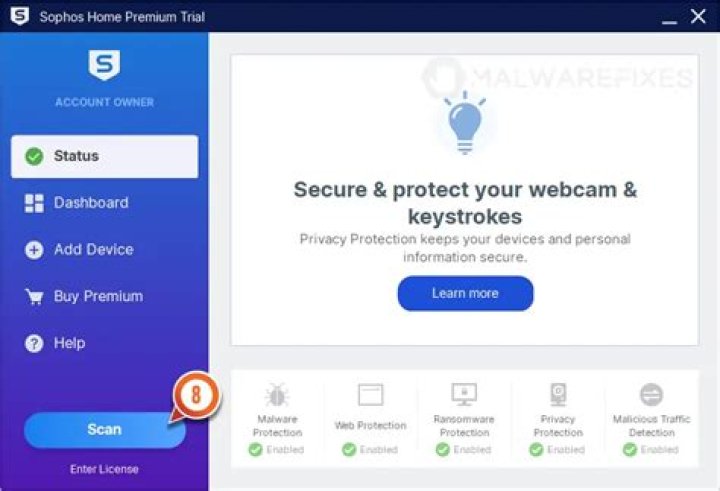Minimize the Sophos Home window
Image resolution: width=720 pixels, height=491 pixels.
[x=669, y=17]
